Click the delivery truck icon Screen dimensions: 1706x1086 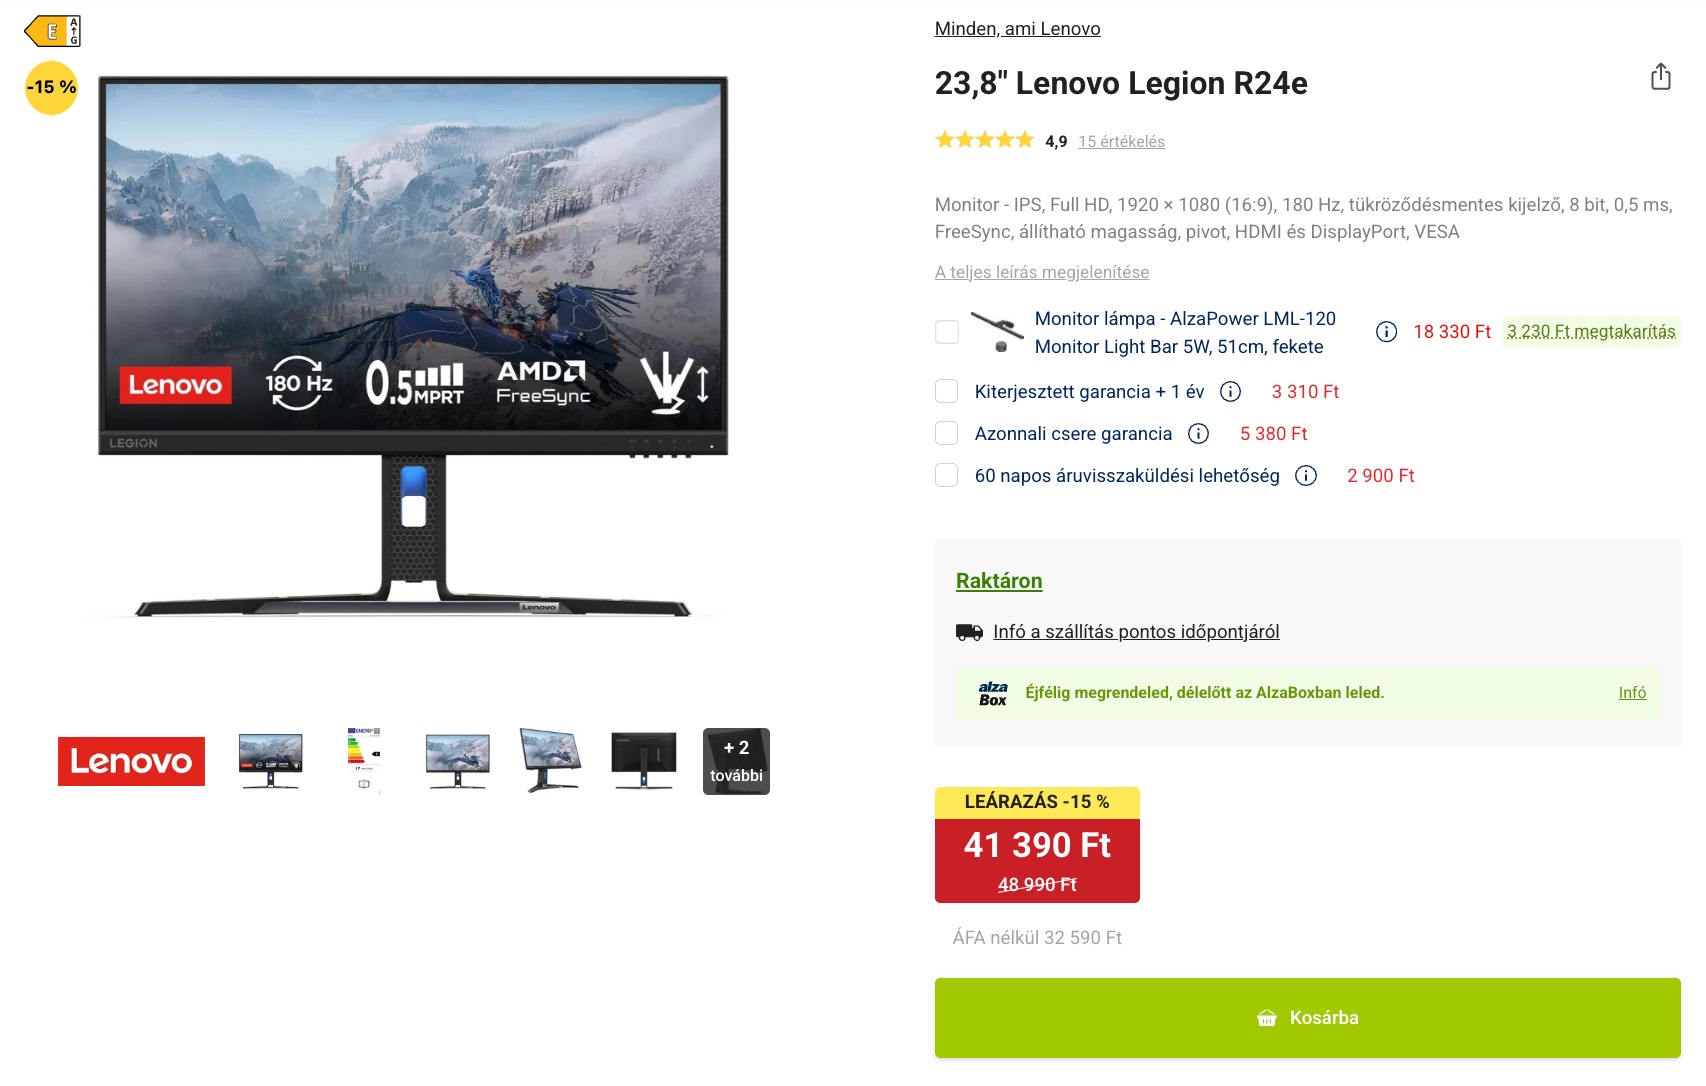pyautogui.click(x=969, y=632)
